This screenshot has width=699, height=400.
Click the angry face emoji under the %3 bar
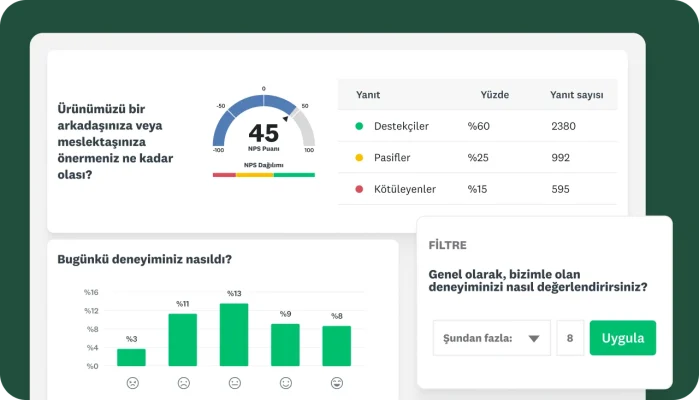(x=131, y=383)
